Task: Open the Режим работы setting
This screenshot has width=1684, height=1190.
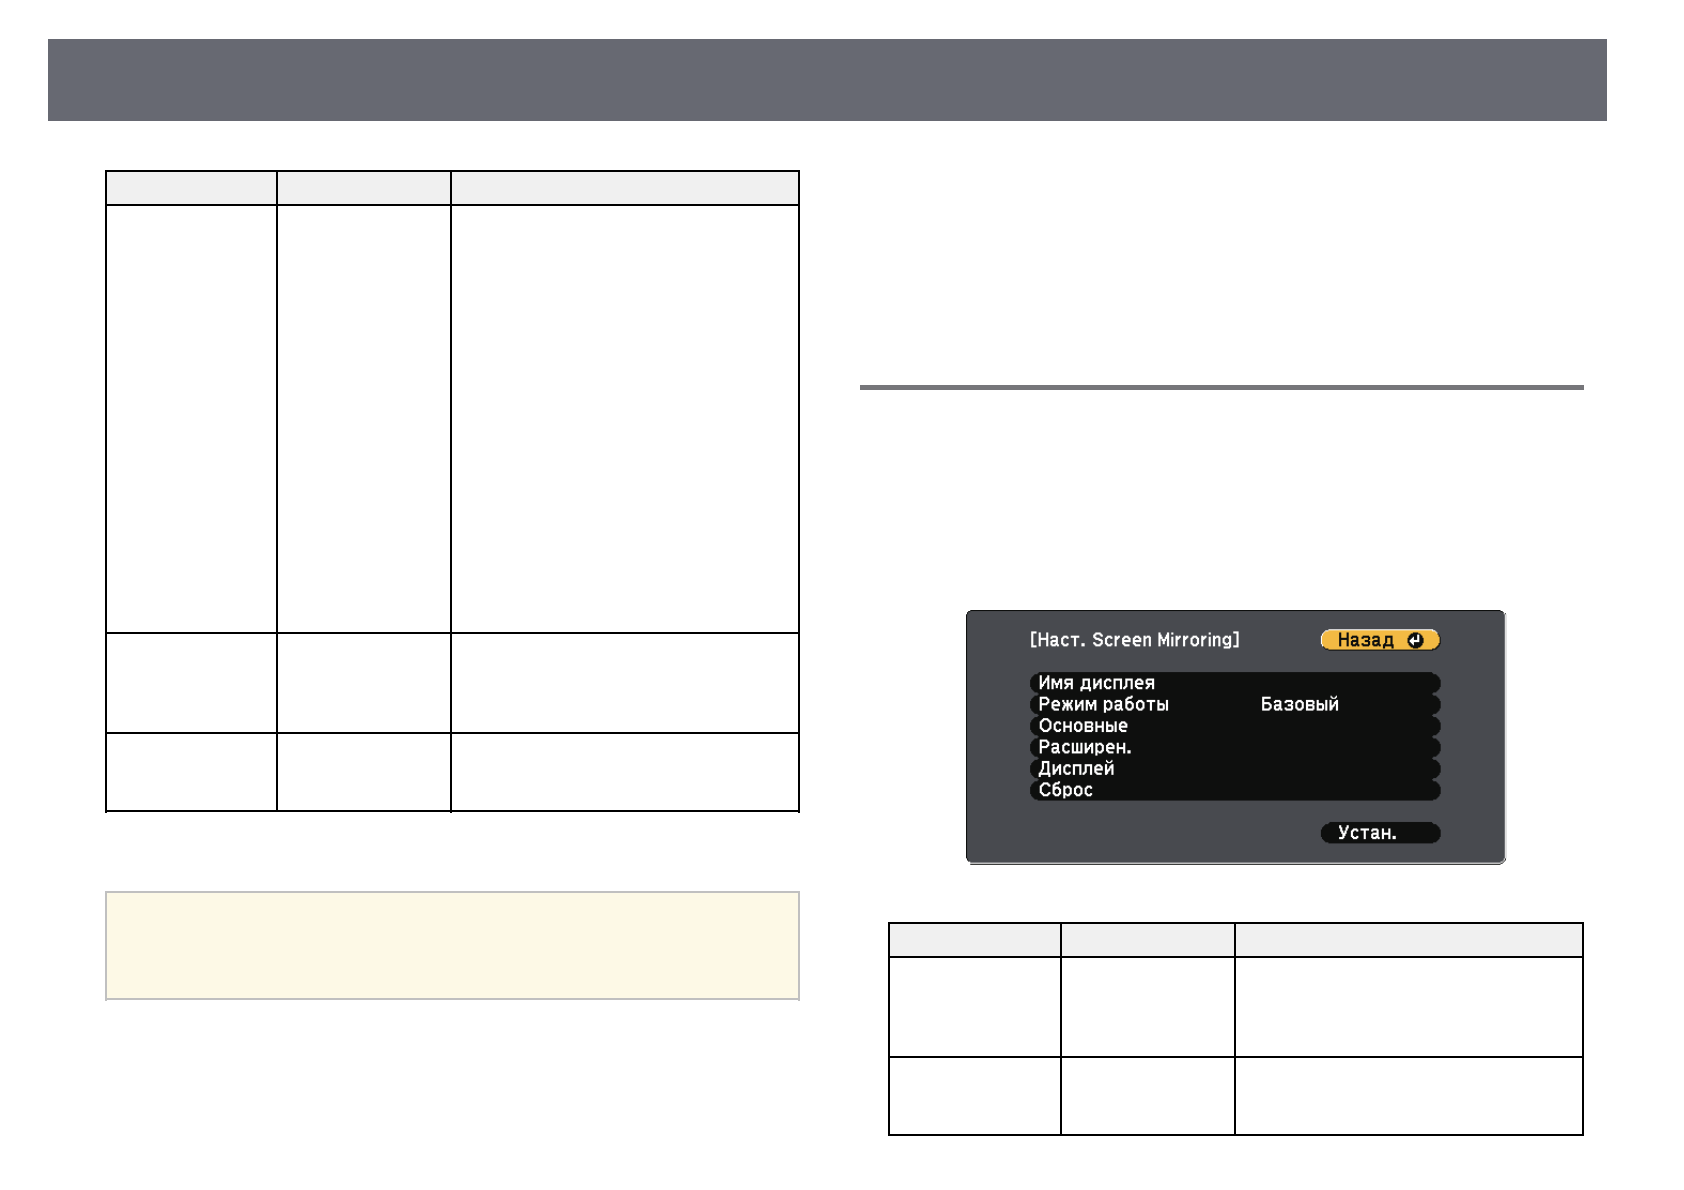Action: pos(1103,704)
